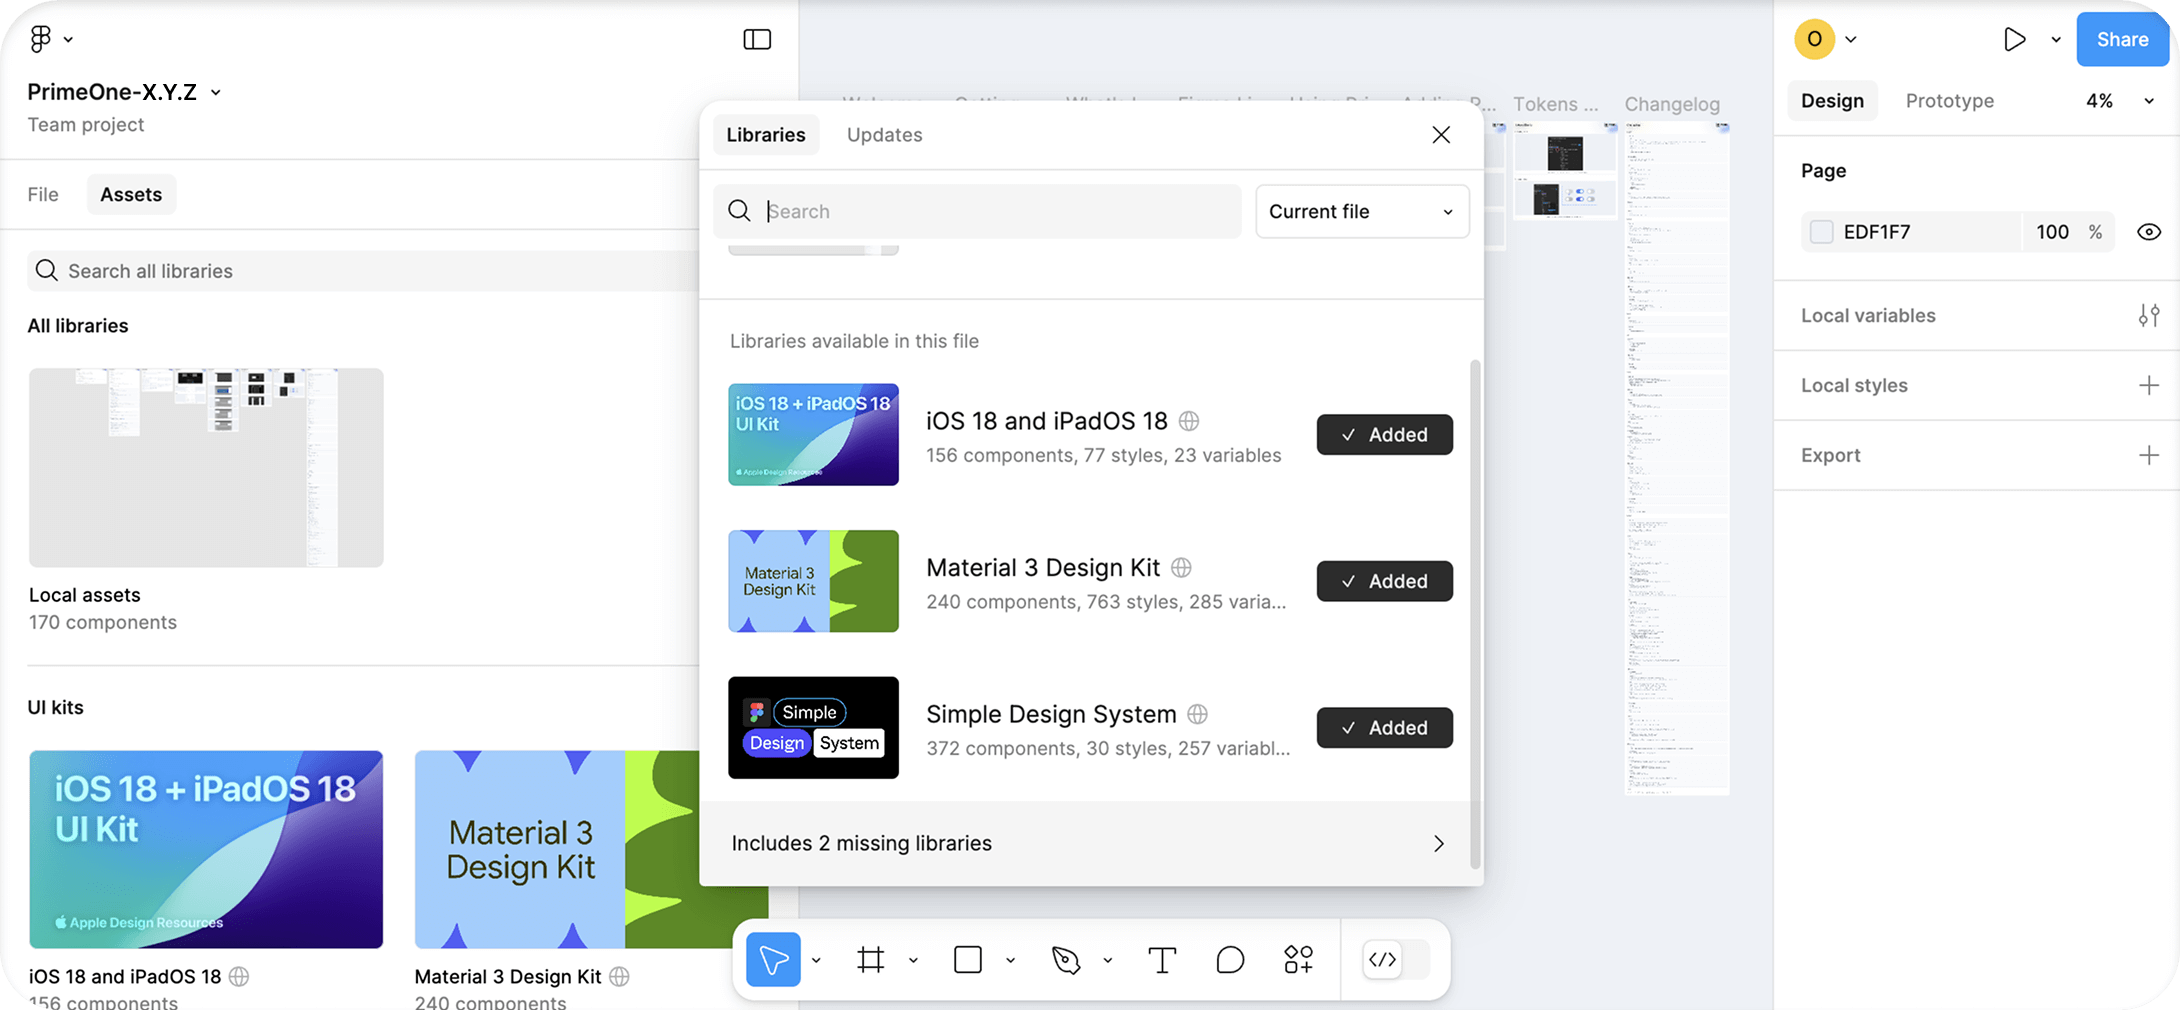The width and height of the screenshot is (2180, 1010).
Task: Switch to the Libraries tab
Action: click(x=766, y=135)
